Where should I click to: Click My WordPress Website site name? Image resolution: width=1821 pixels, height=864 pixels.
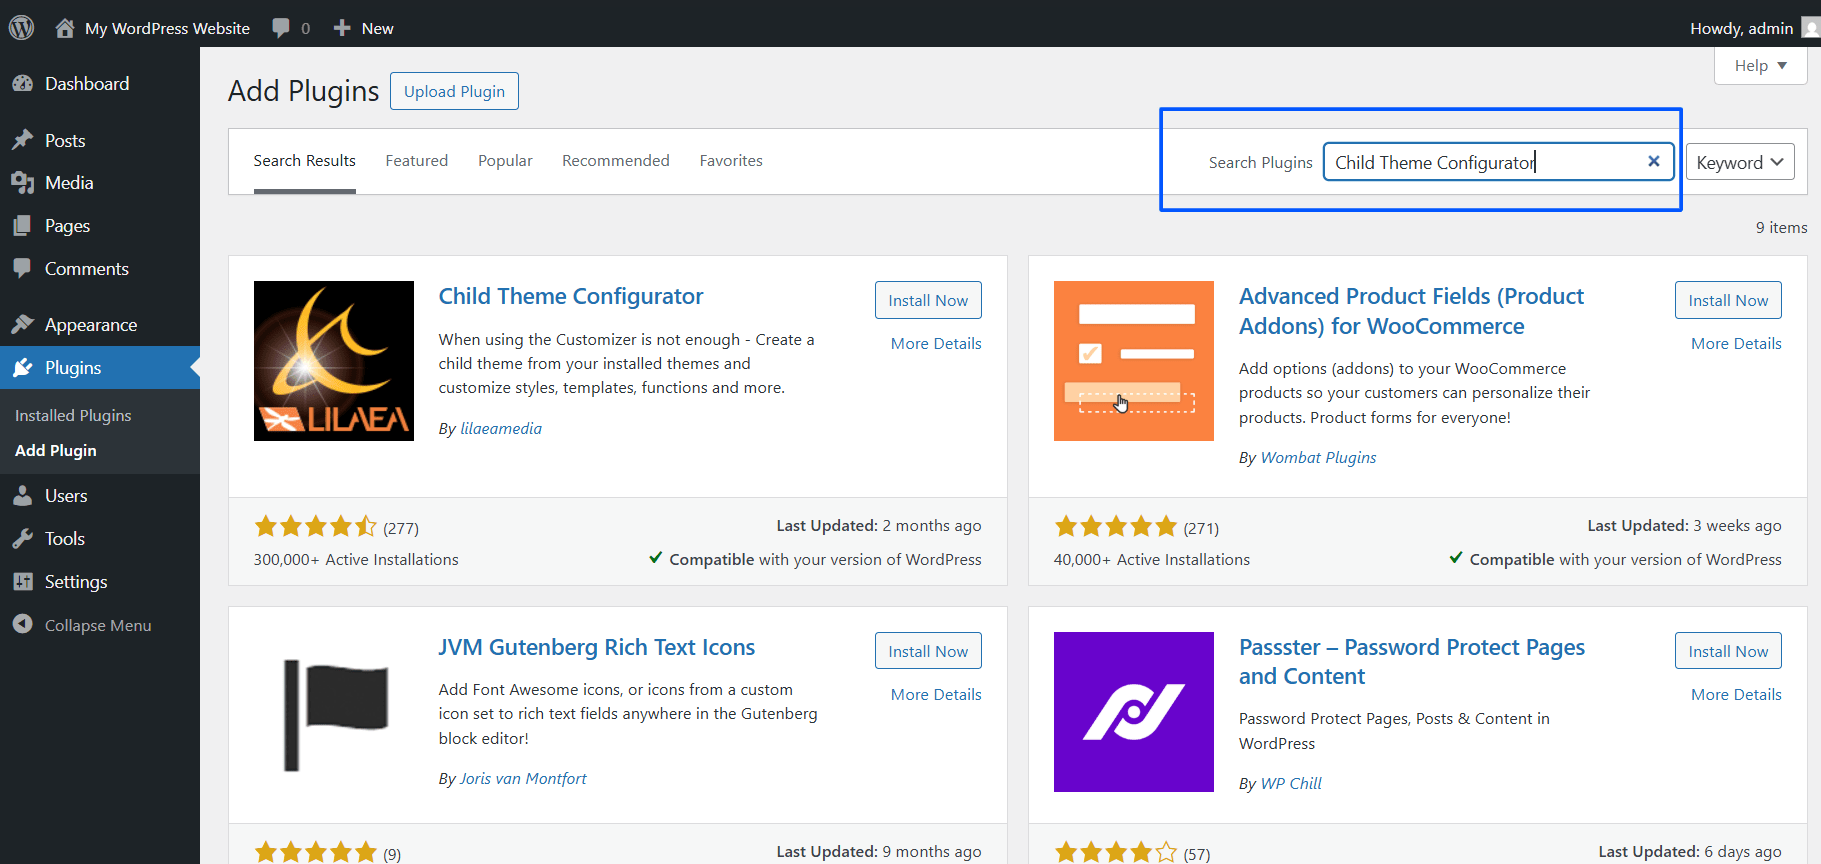click(167, 28)
